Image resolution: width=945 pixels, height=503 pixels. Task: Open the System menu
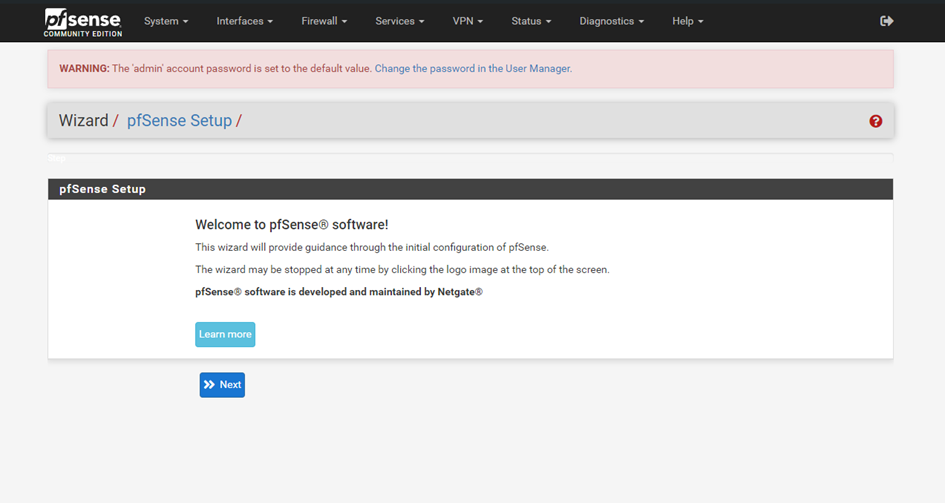166,21
